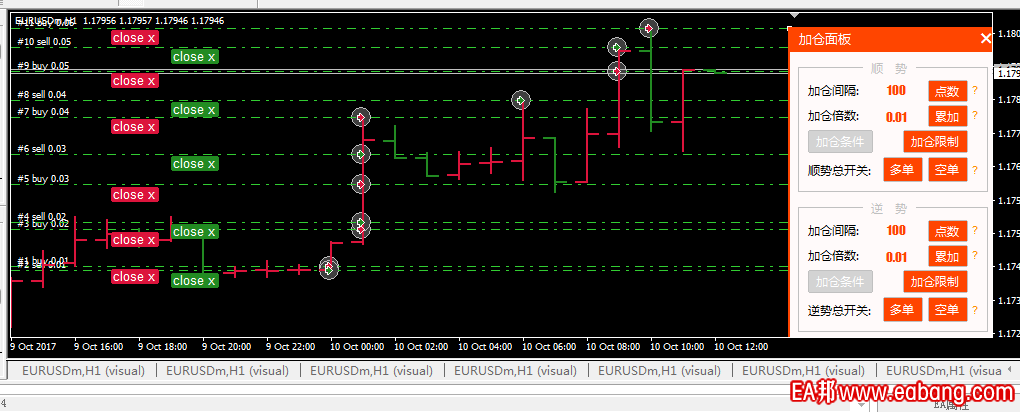Select the #8 sell 0.04 order label

pos(42,94)
